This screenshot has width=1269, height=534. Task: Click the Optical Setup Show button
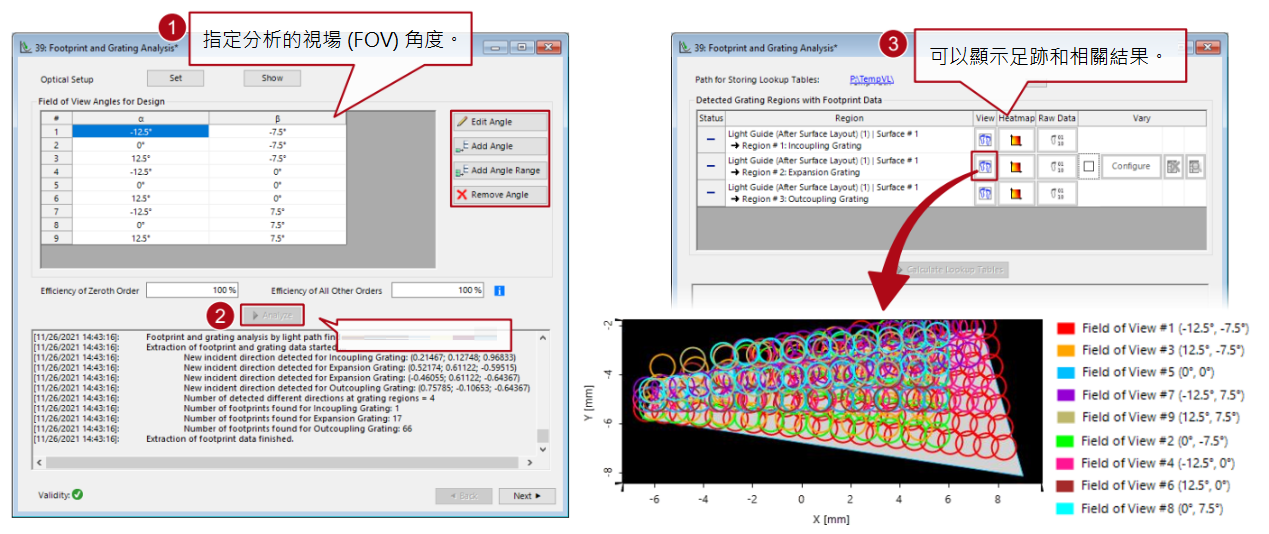[x=272, y=78]
